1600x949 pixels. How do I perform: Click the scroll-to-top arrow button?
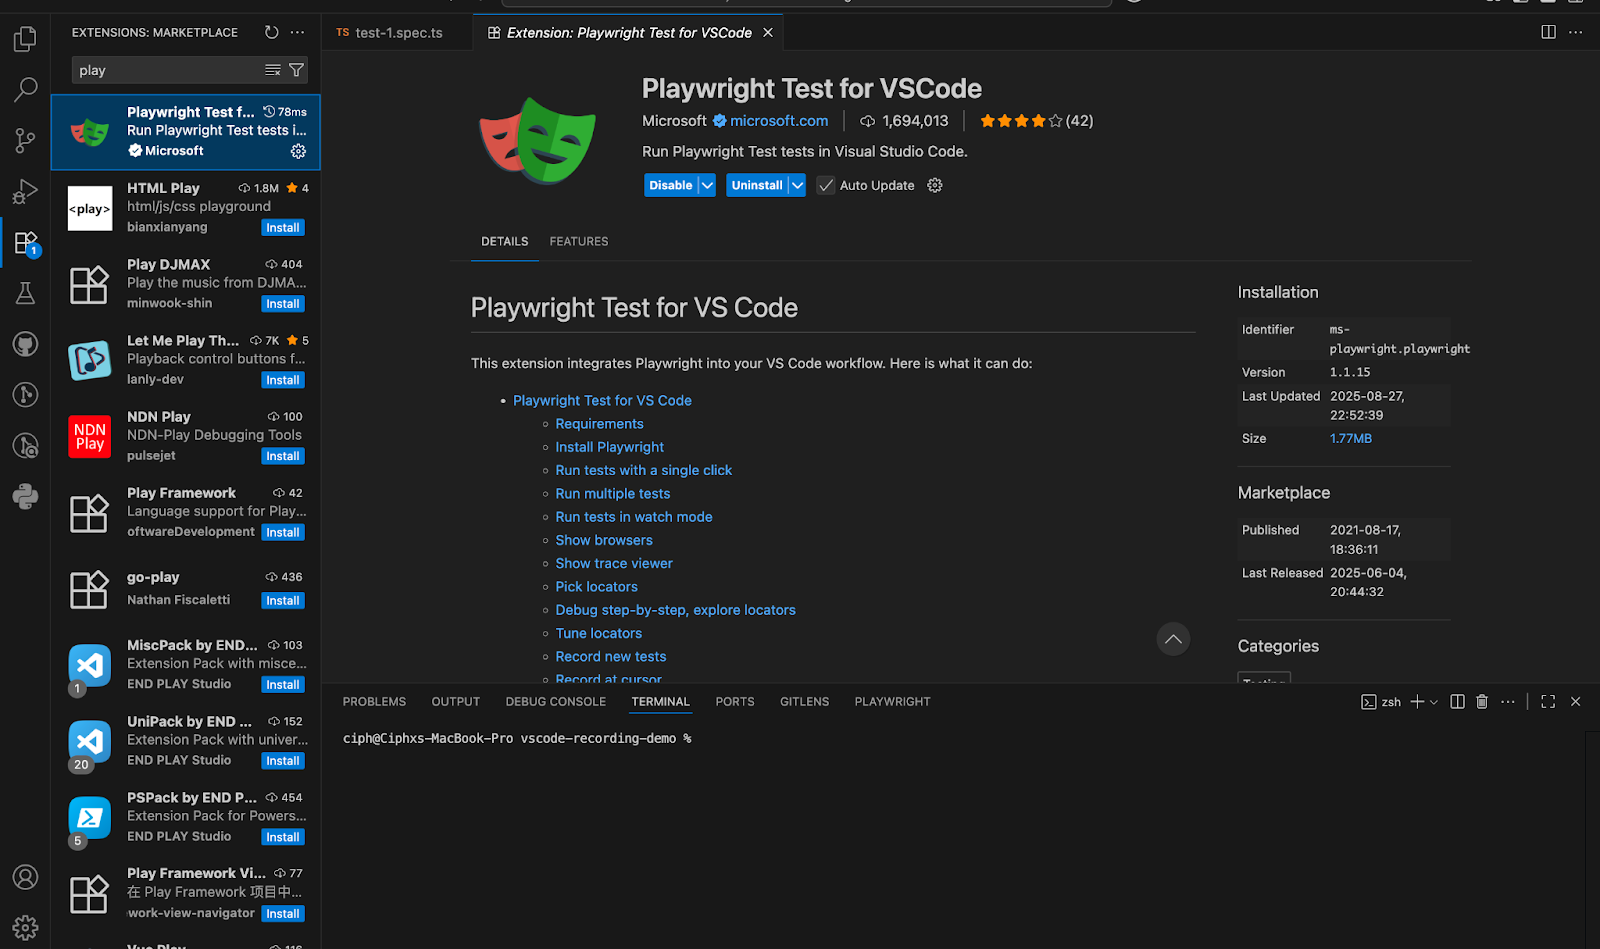tap(1173, 639)
